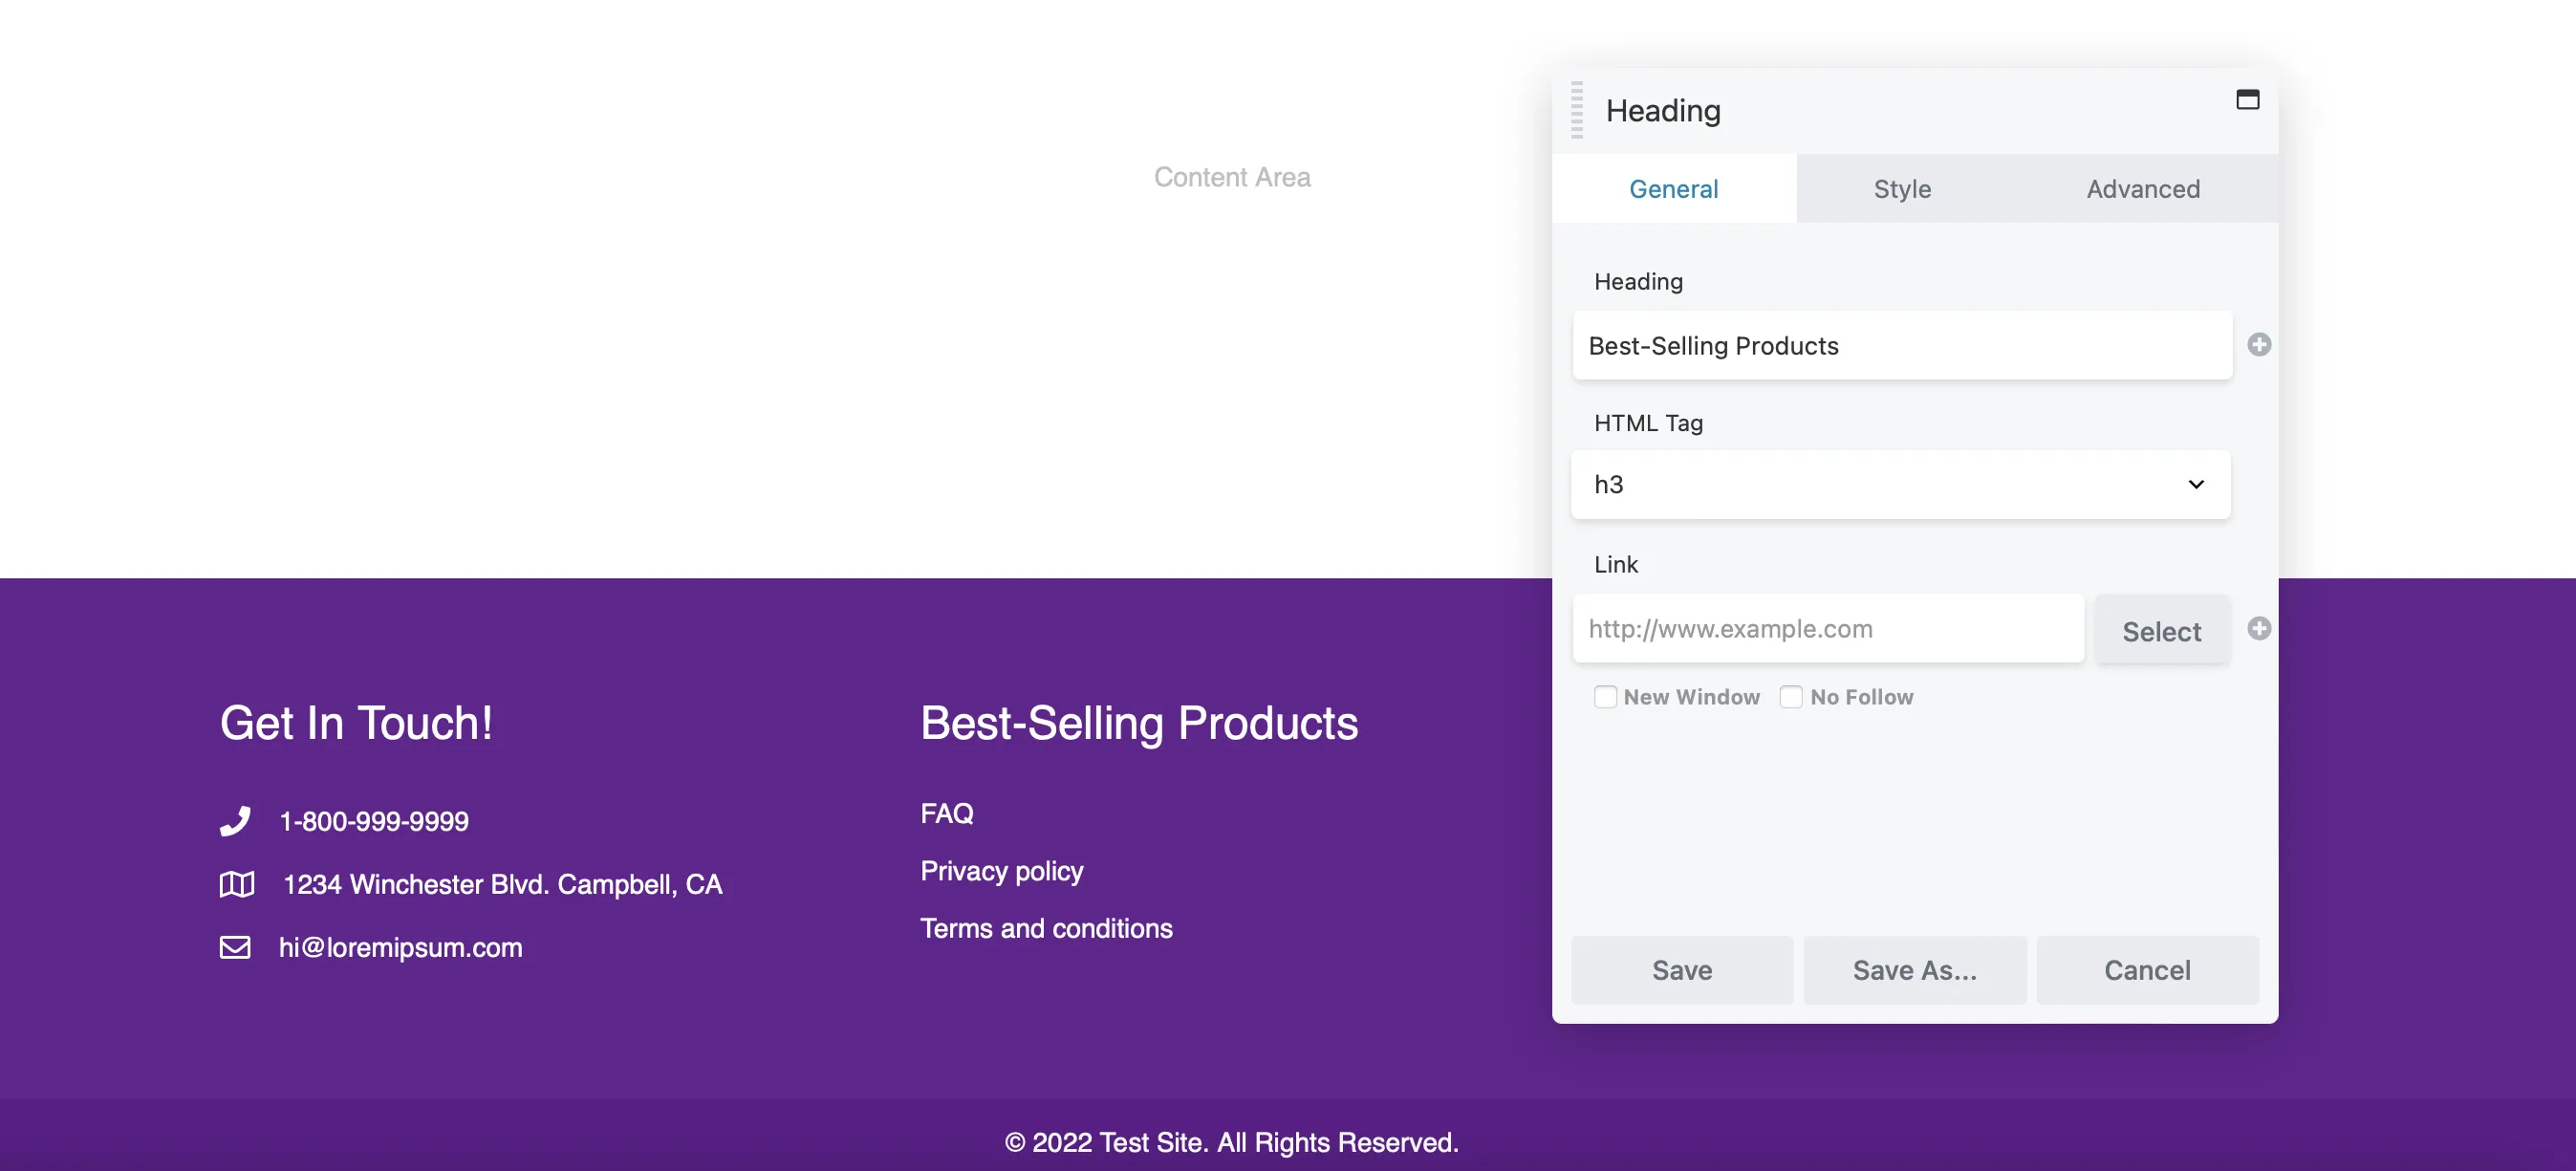This screenshot has width=2576, height=1171.
Task: Click the Cancel button
Action: point(2147,969)
